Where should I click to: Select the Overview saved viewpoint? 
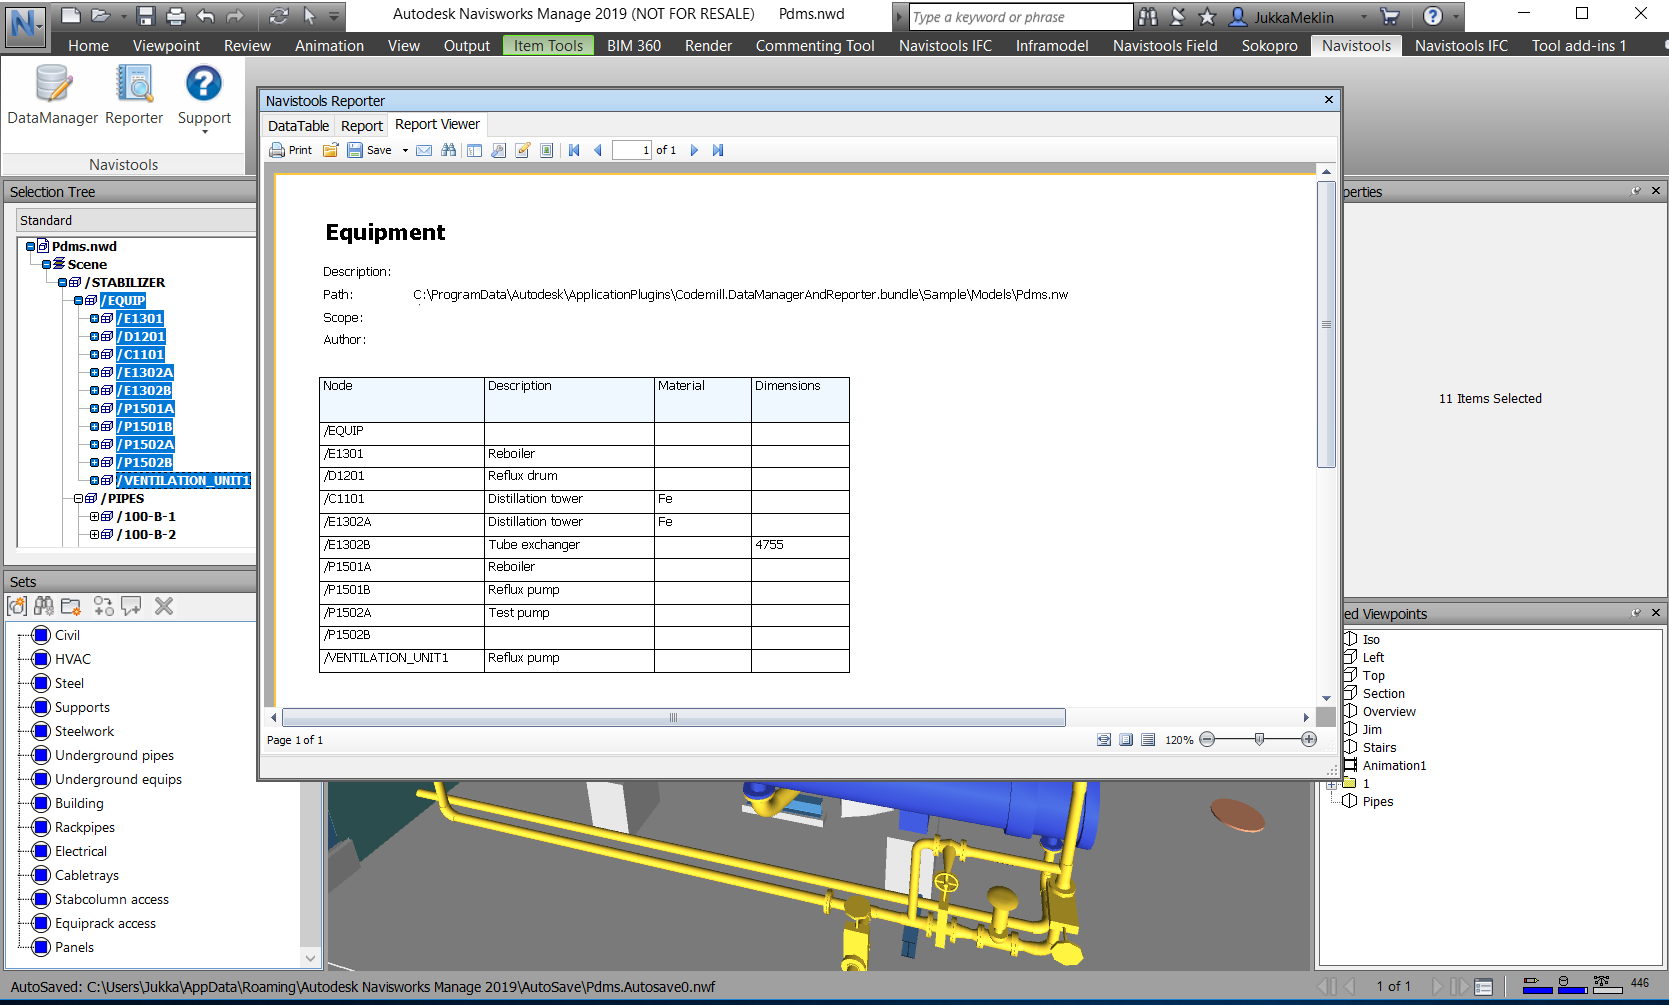click(x=1388, y=712)
